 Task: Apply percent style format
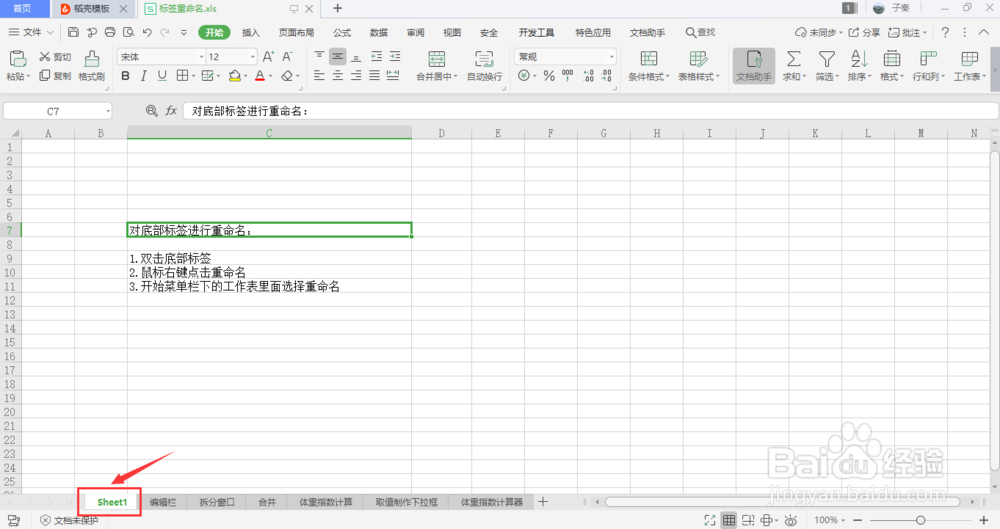(549, 76)
